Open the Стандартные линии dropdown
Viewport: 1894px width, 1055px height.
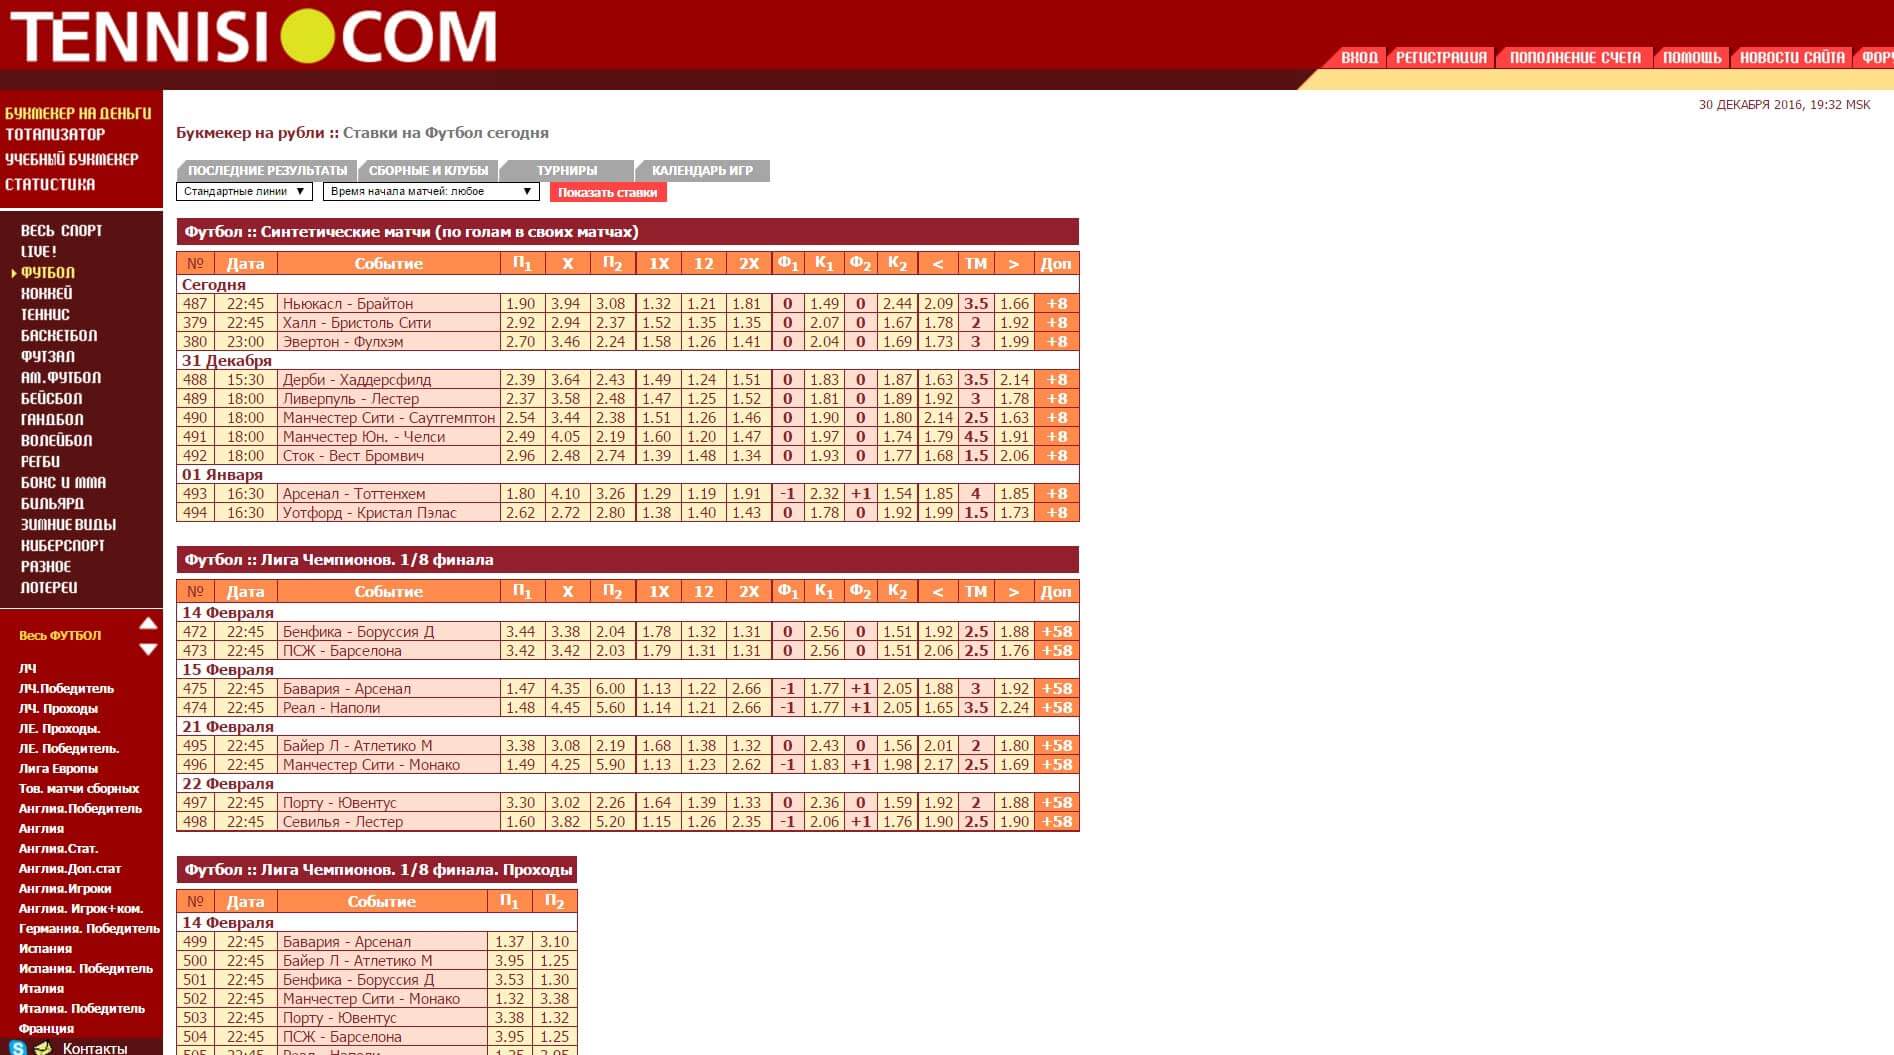tap(244, 191)
